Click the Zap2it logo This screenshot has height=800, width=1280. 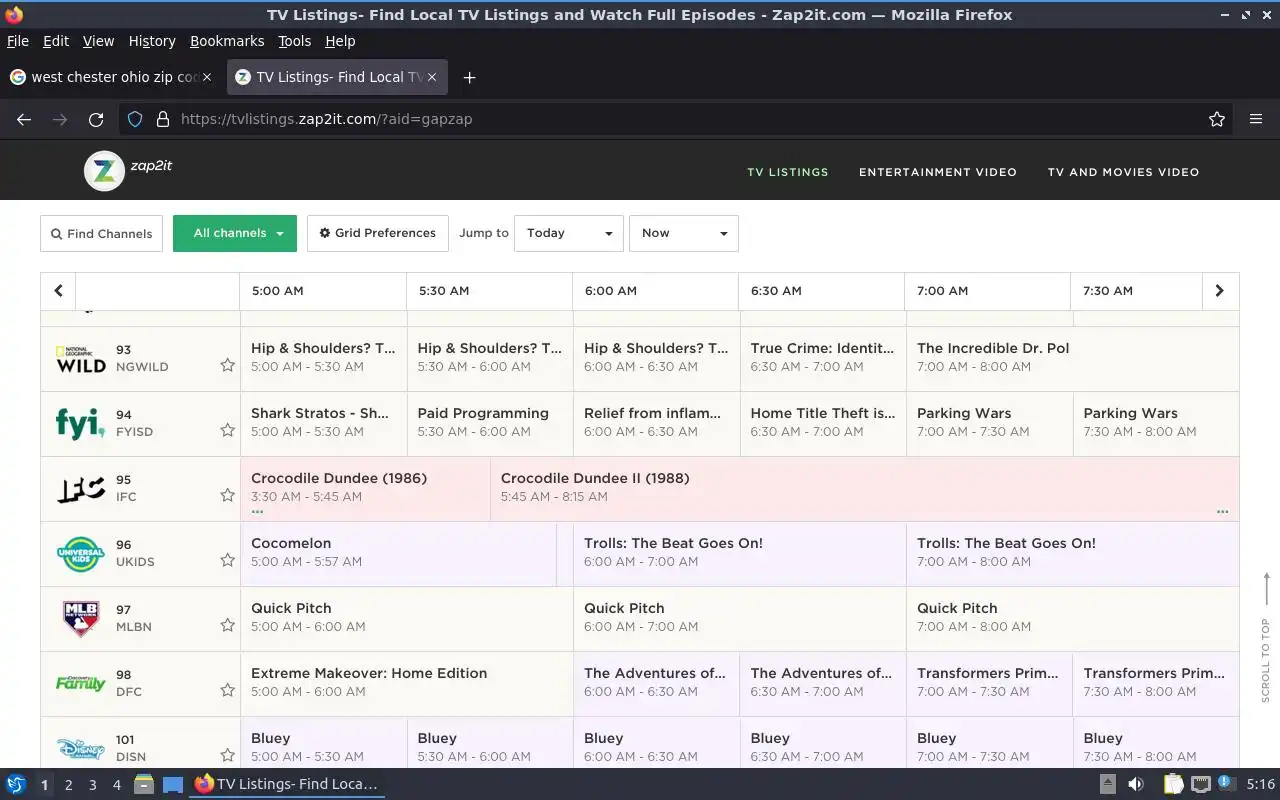pos(128,171)
